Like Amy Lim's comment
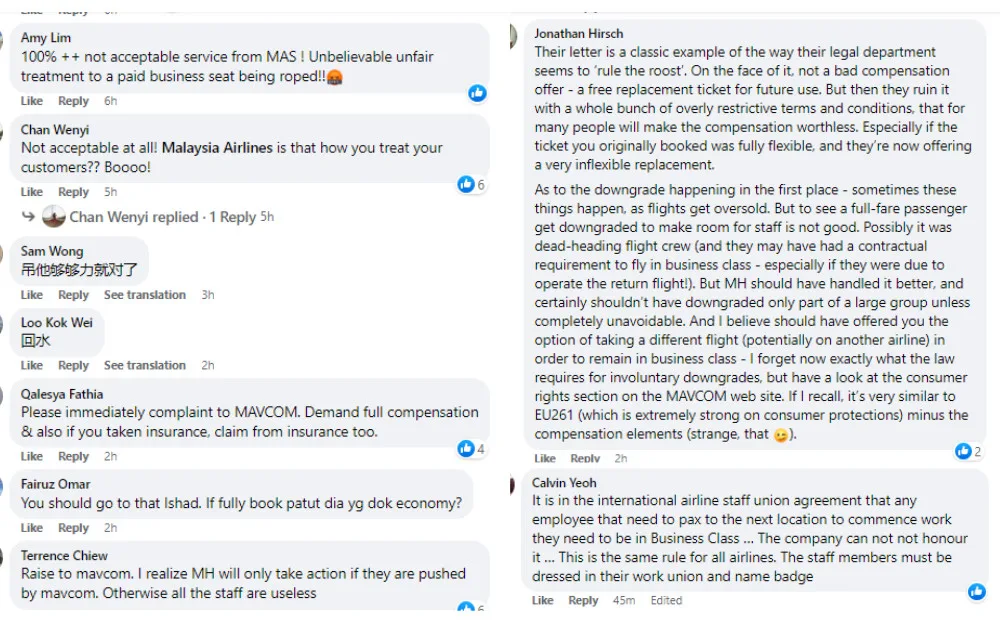The height and width of the screenshot is (623, 1000). point(32,101)
